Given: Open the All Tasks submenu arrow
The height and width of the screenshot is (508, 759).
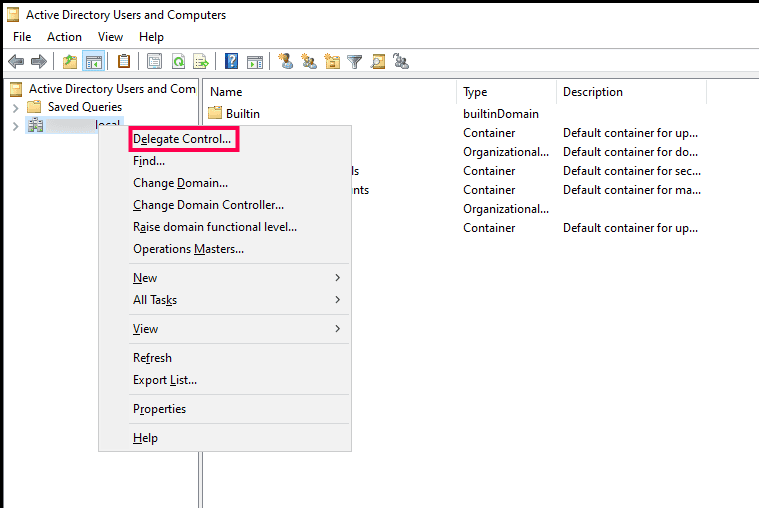Looking at the screenshot, I should tap(337, 299).
